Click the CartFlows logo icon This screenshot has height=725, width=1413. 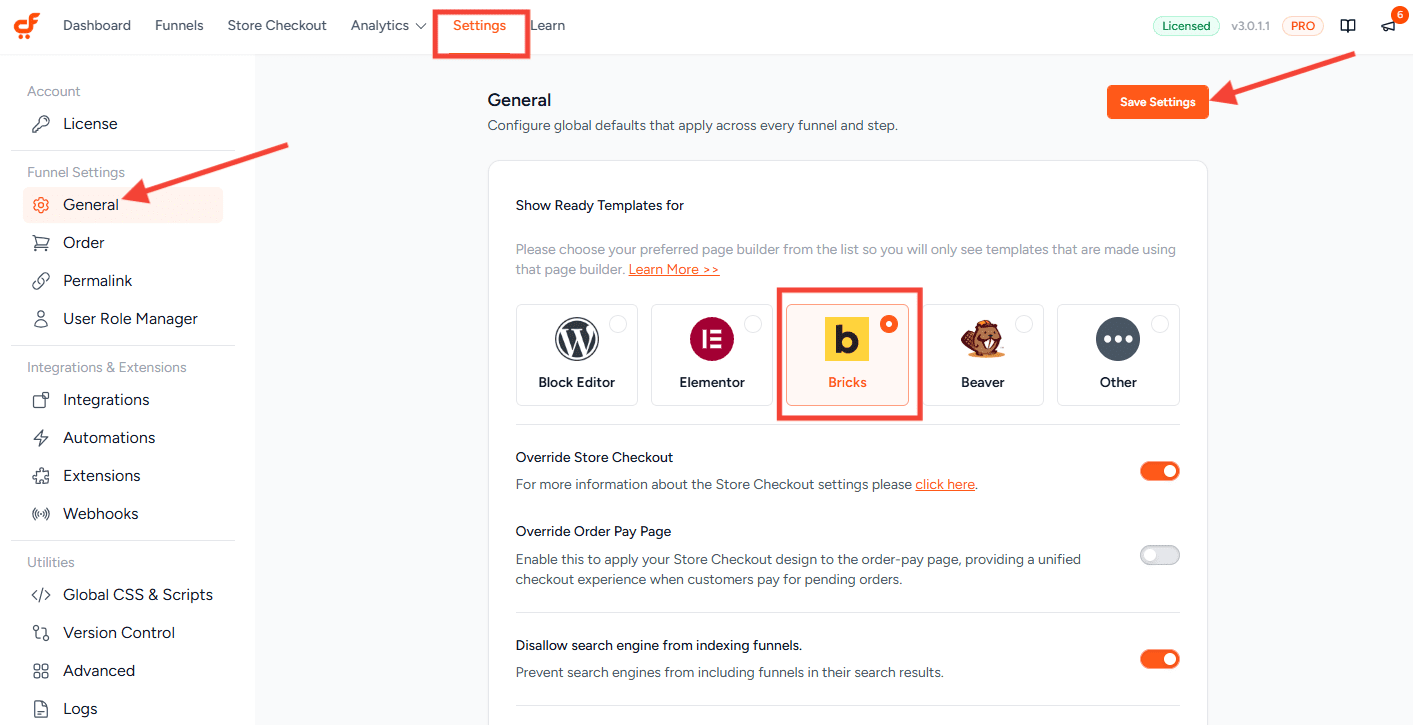pyautogui.click(x=27, y=26)
